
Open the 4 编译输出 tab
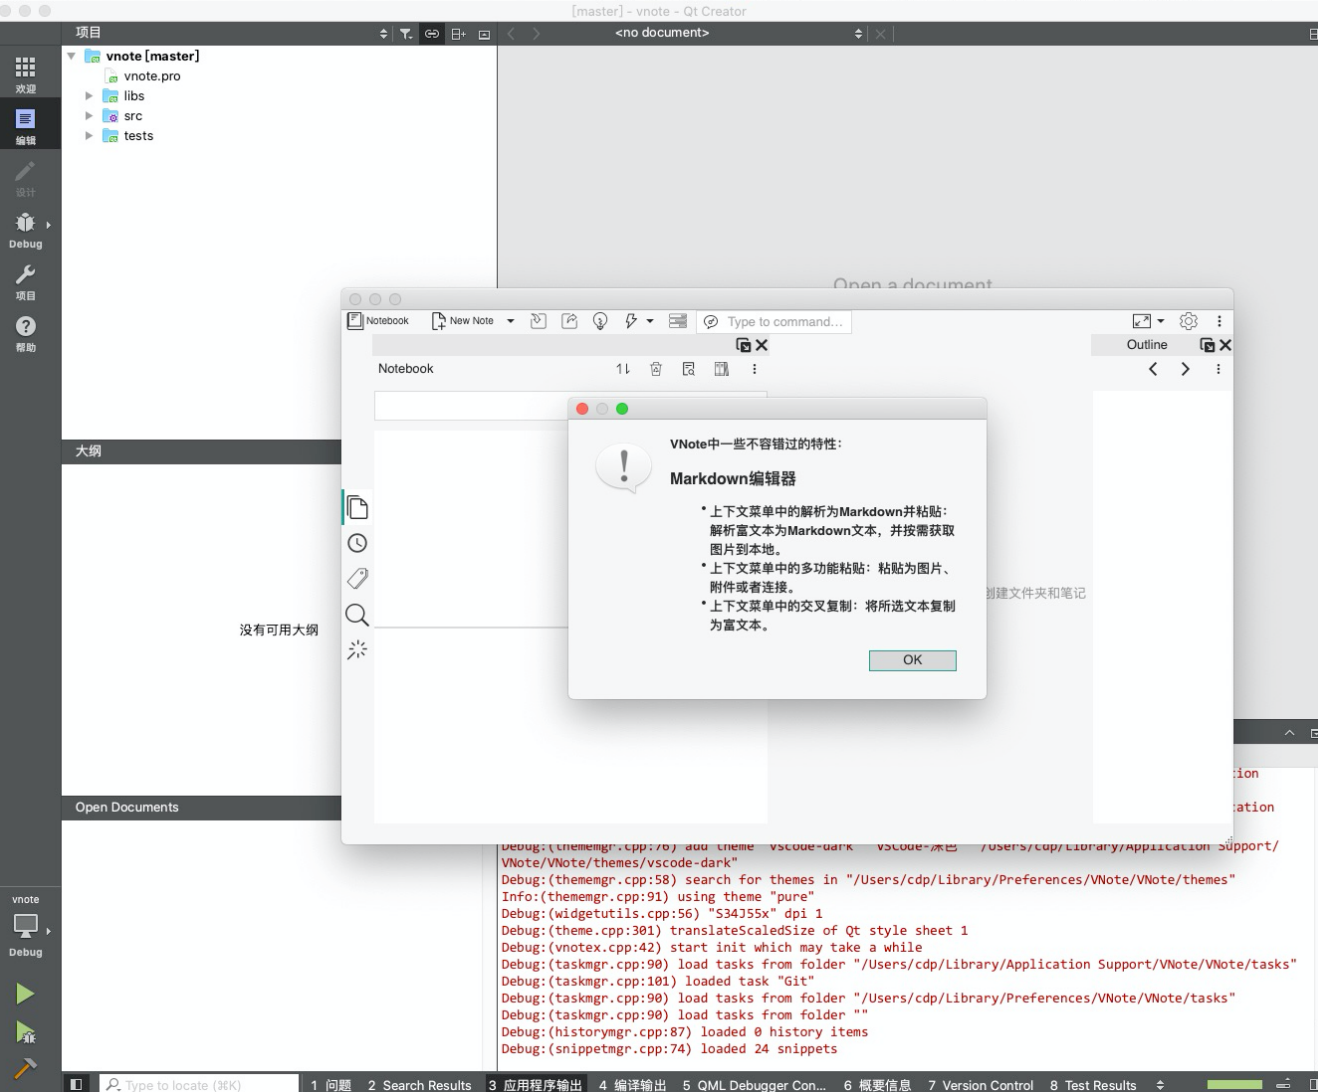tap(633, 1084)
